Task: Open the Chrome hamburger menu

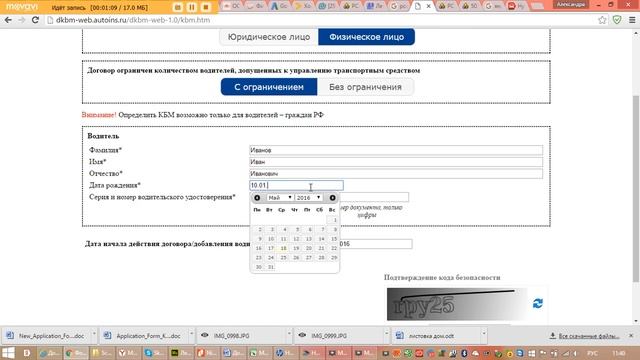Action: [632, 20]
